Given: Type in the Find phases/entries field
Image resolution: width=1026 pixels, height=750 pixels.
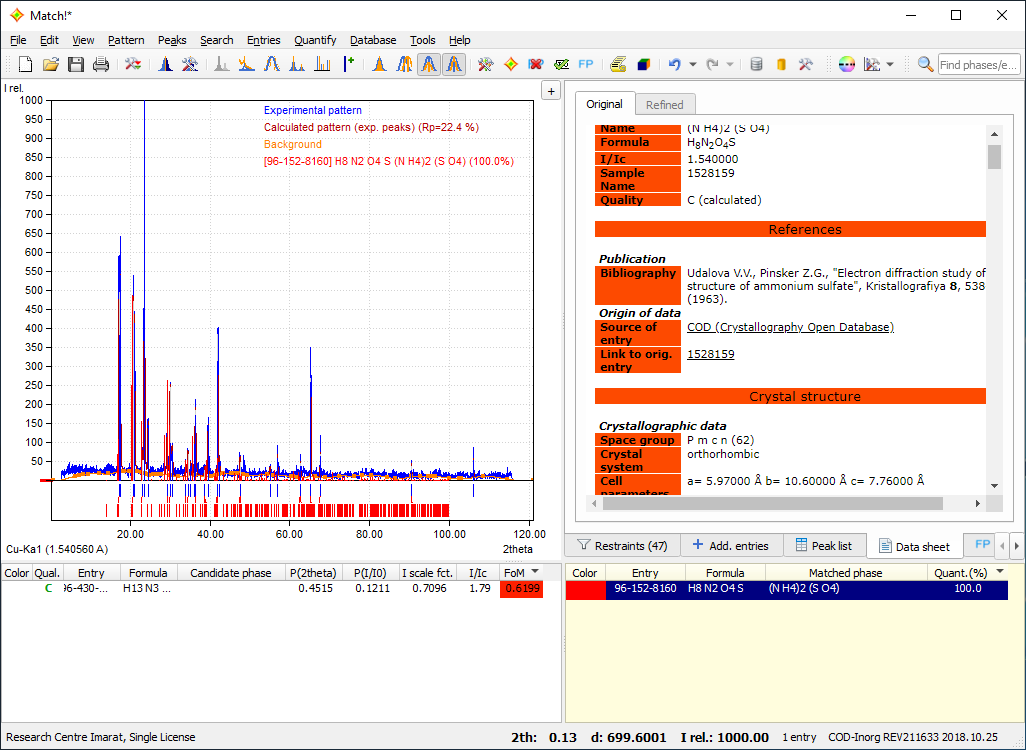Looking at the screenshot, I should (x=978, y=65).
